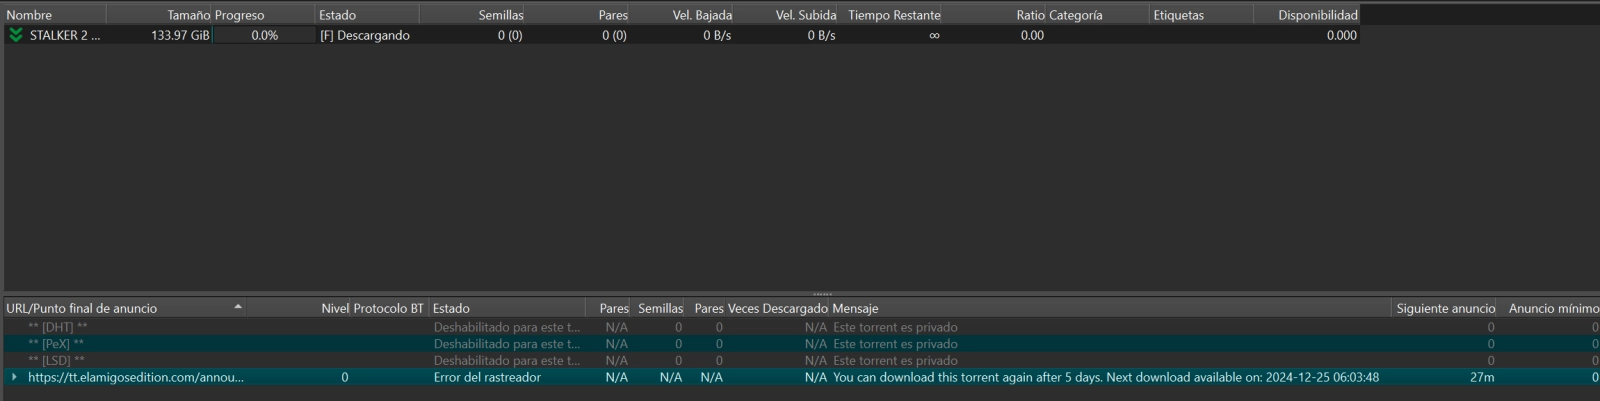The height and width of the screenshot is (401, 1600).
Task: Sort by Disponibilidad column header
Action: click(1317, 15)
